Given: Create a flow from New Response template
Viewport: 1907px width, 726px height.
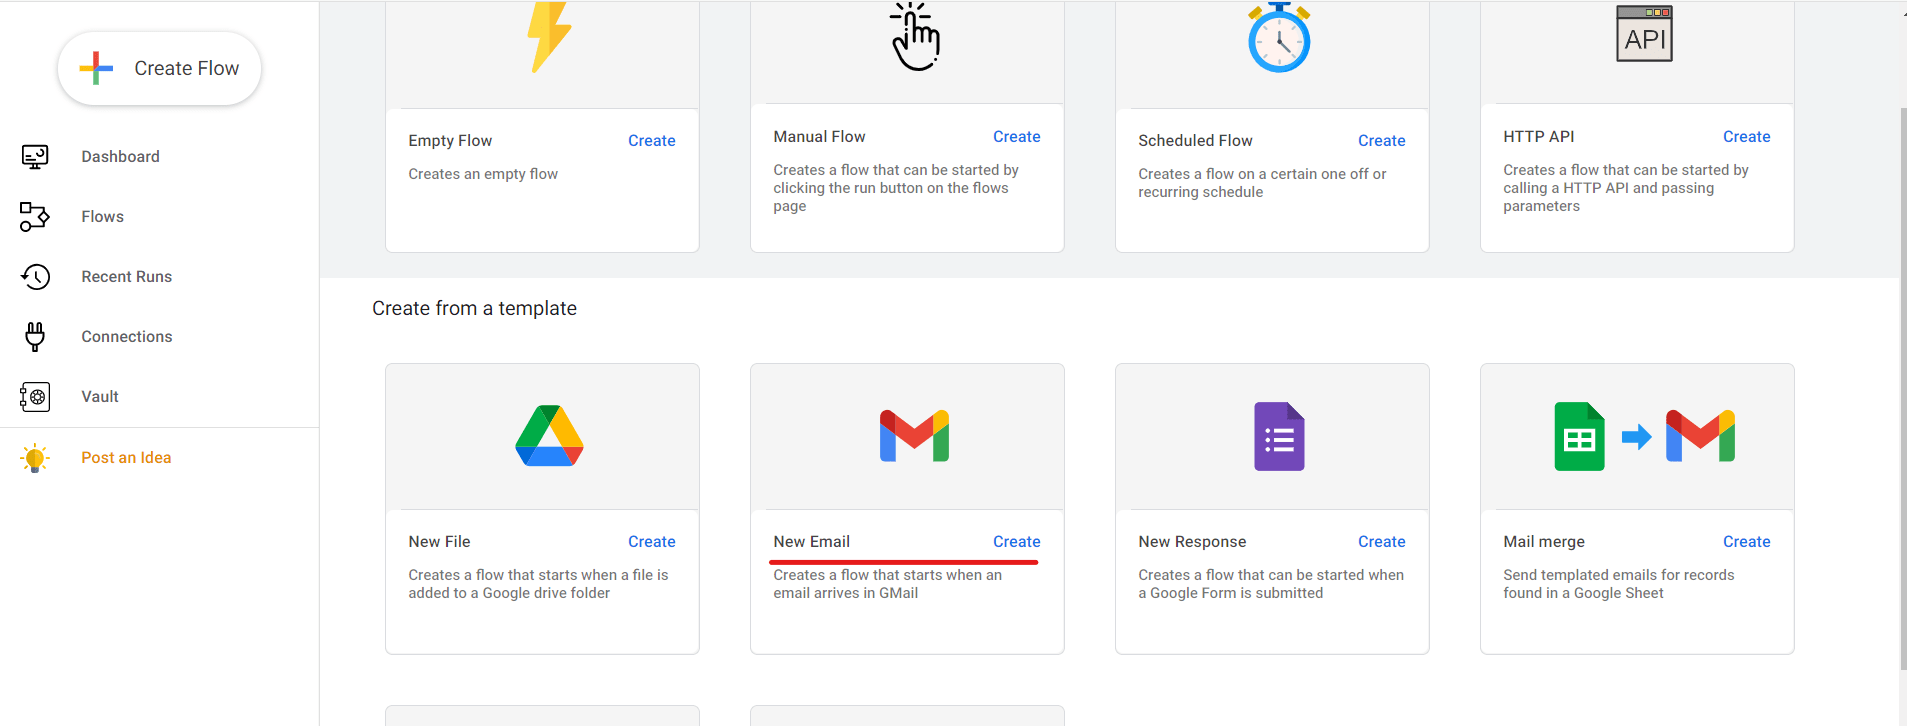Looking at the screenshot, I should [1381, 542].
